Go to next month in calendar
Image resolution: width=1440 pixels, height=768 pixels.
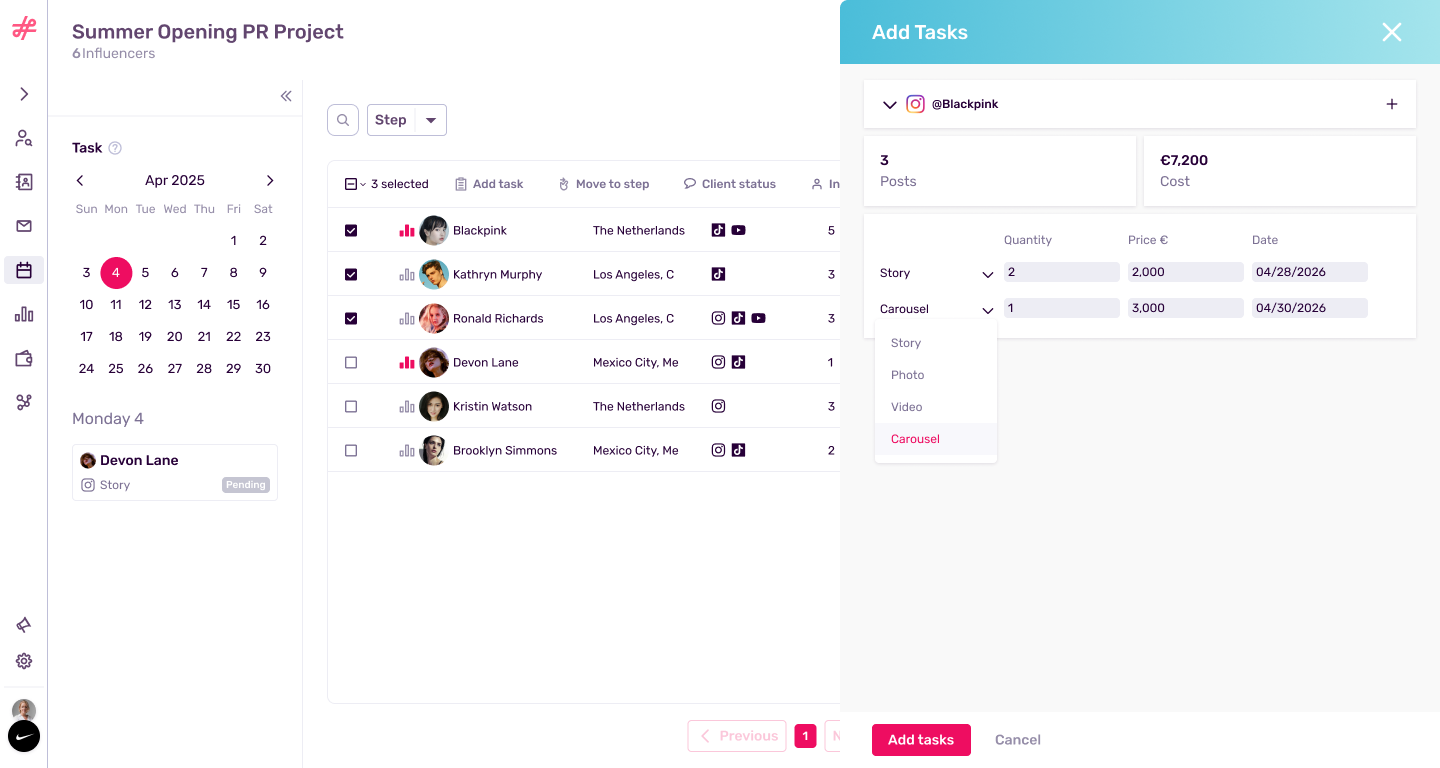[270, 180]
